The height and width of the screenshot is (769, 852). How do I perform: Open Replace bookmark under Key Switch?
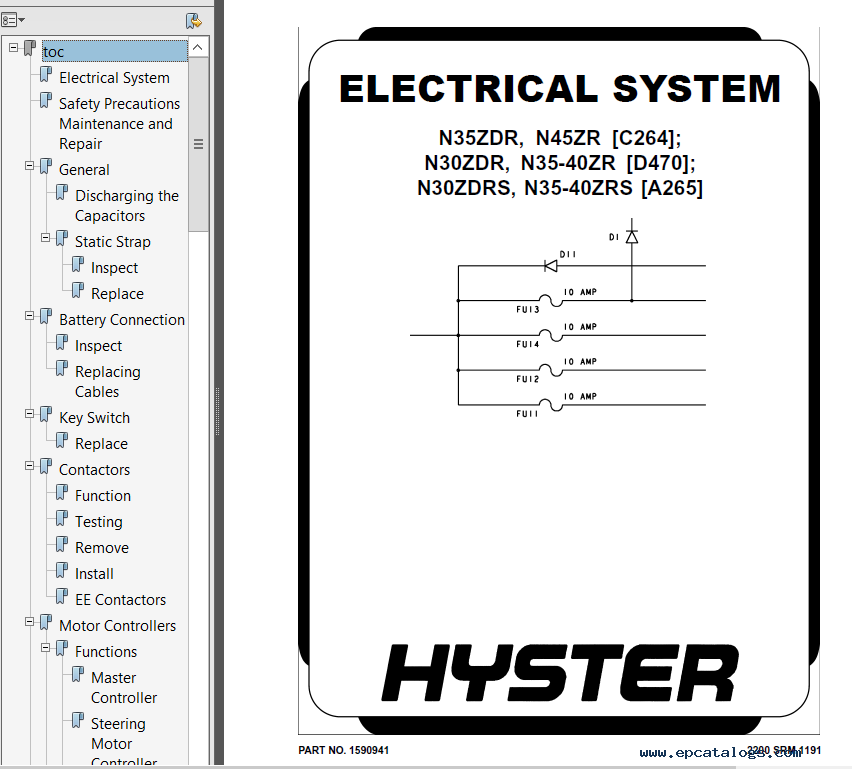[x=101, y=443]
